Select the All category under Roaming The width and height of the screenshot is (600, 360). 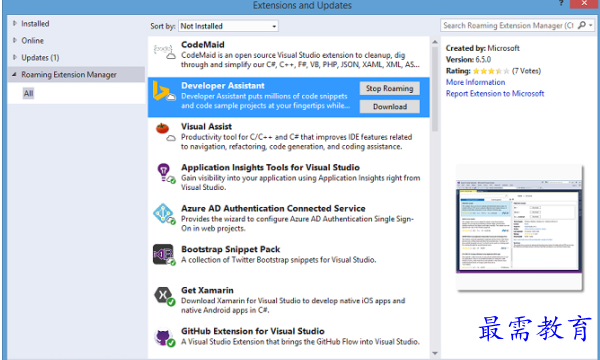pos(28,93)
